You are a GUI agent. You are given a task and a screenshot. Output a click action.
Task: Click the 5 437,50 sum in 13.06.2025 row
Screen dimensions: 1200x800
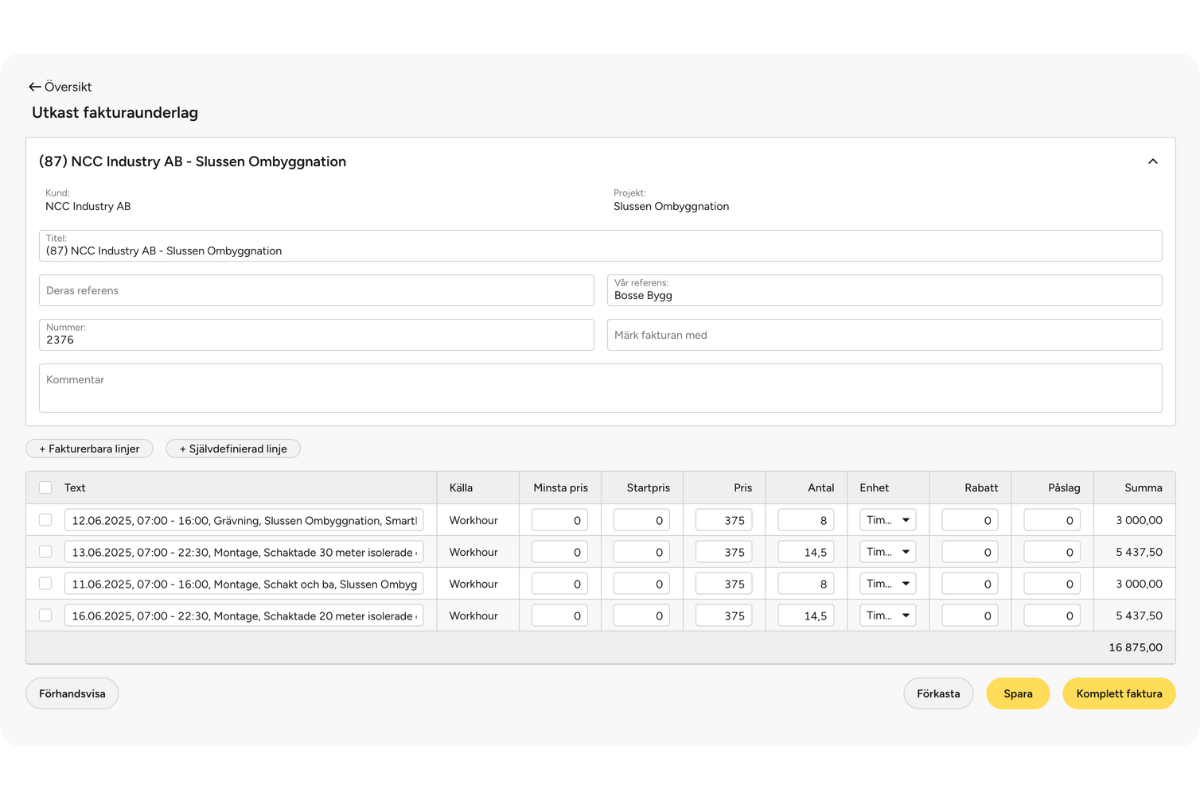click(1139, 552)
